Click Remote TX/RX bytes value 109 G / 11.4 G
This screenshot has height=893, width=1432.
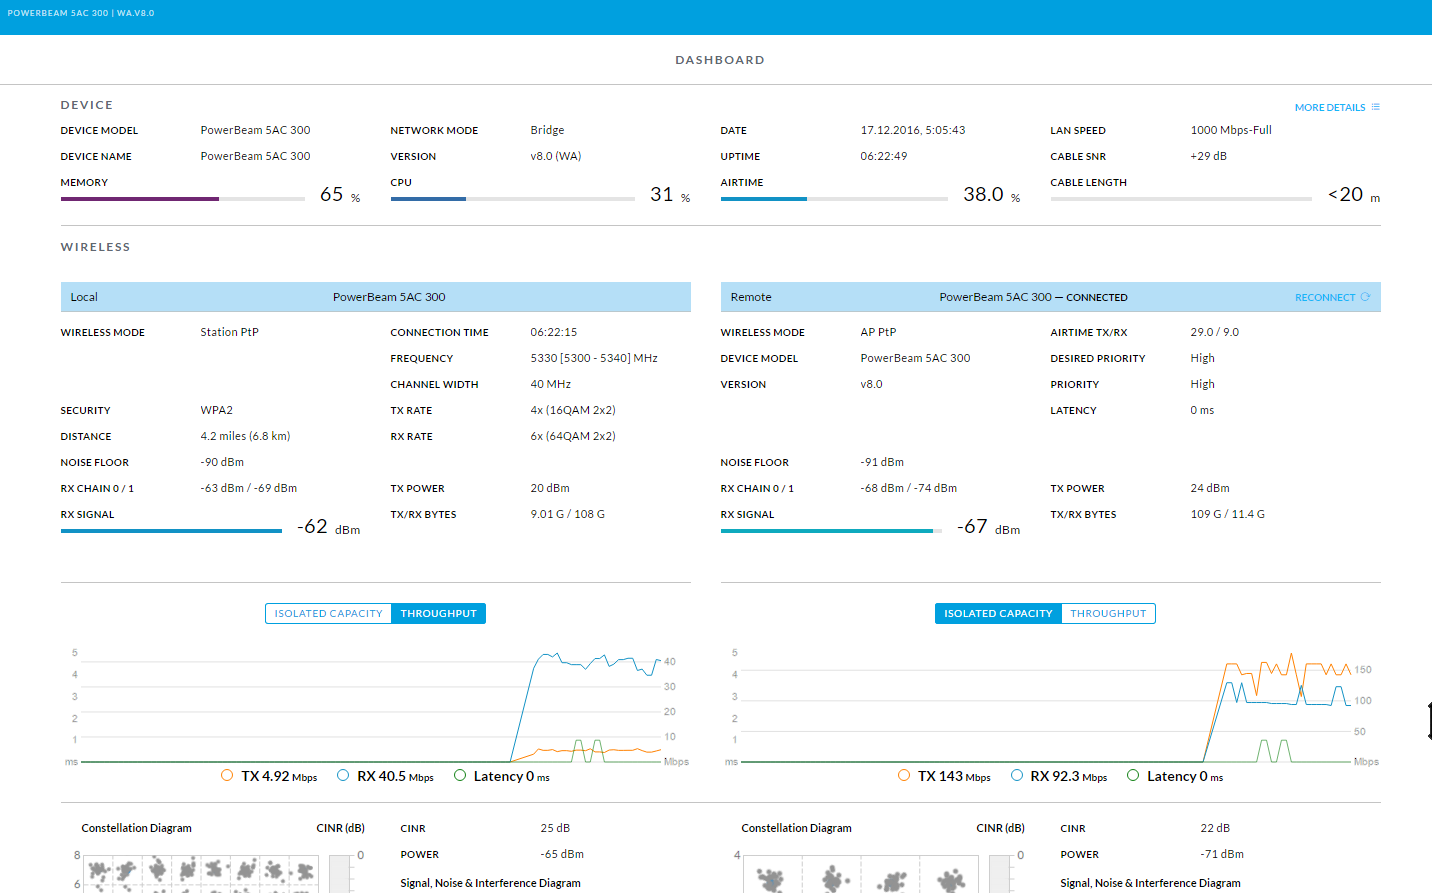tap(1227, 514)
